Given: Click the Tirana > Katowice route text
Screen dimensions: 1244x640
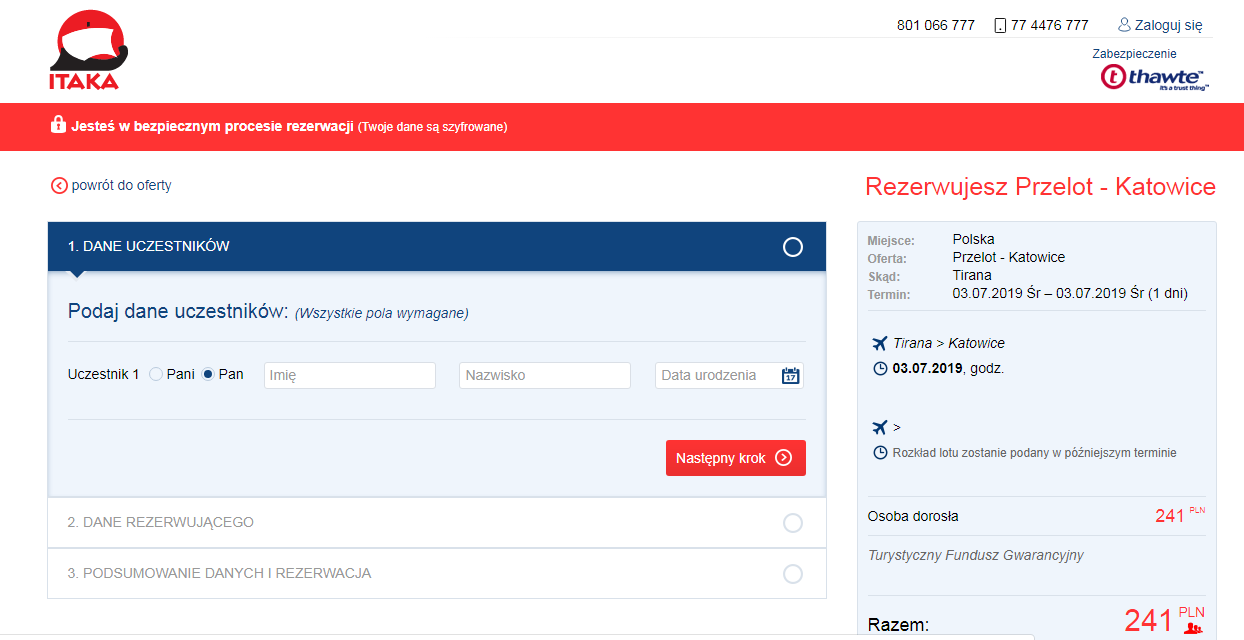Looking at the screenshot, I should [949, 343].
